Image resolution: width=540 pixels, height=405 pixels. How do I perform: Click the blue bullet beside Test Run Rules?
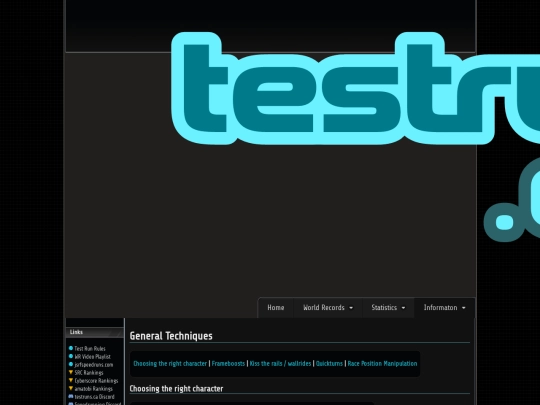click(x=71, y=348)
